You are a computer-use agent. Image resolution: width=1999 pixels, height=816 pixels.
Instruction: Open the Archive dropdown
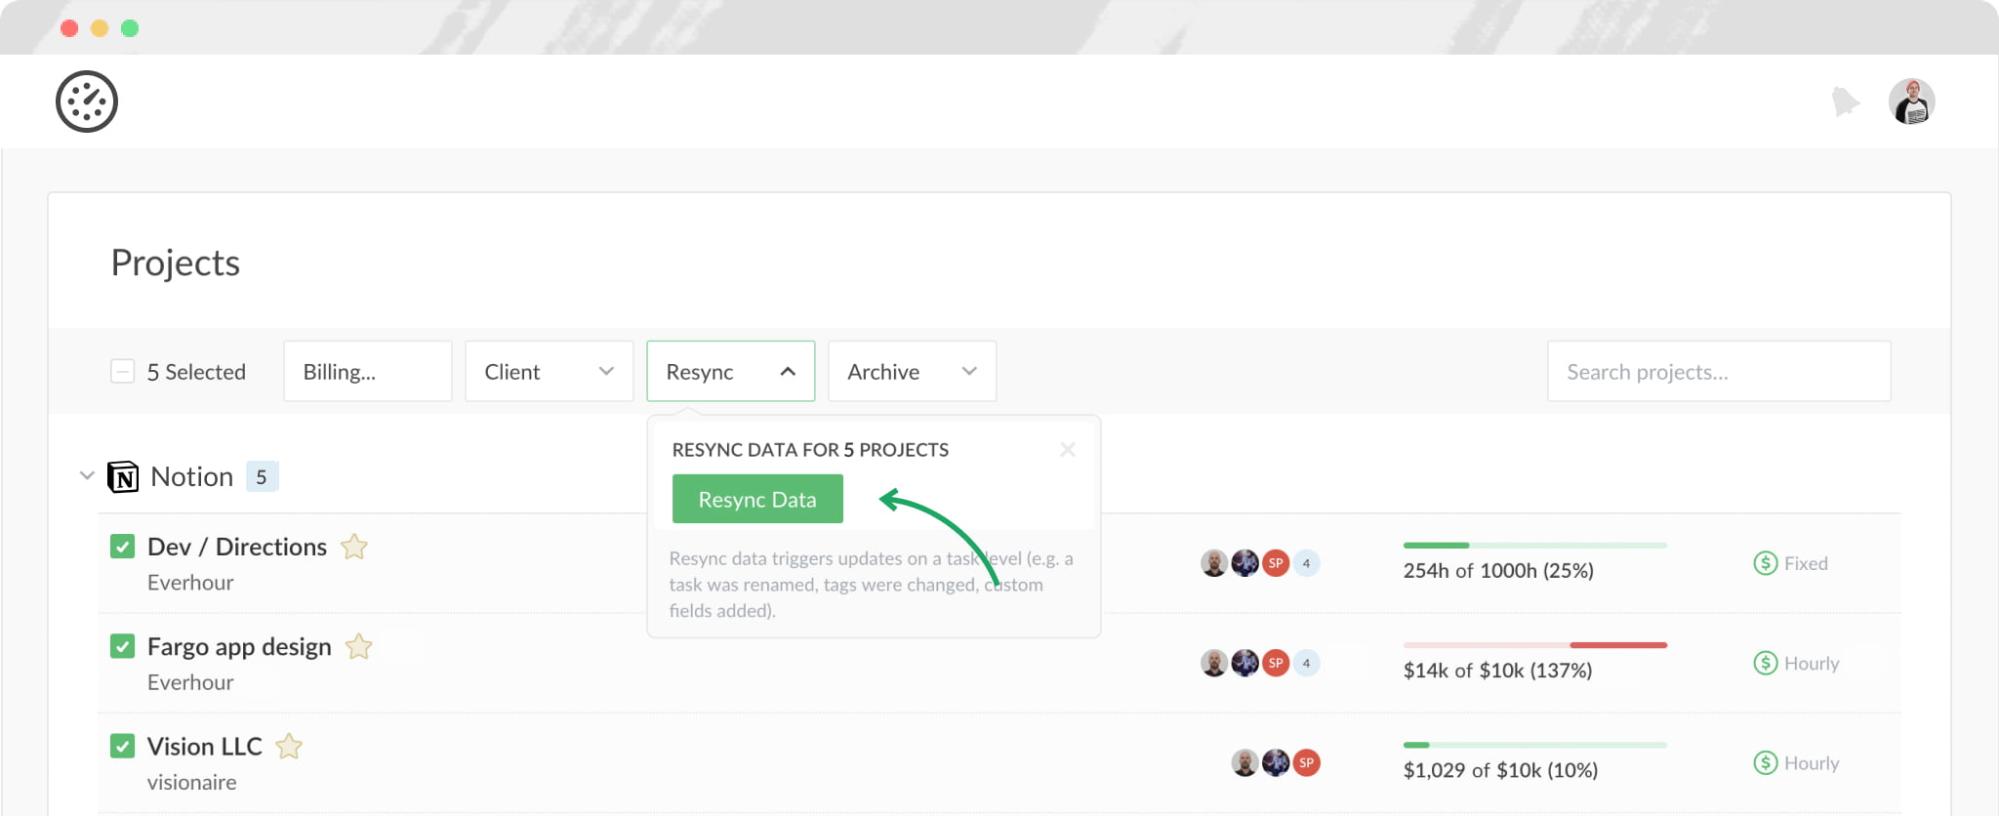pos(910,371)
